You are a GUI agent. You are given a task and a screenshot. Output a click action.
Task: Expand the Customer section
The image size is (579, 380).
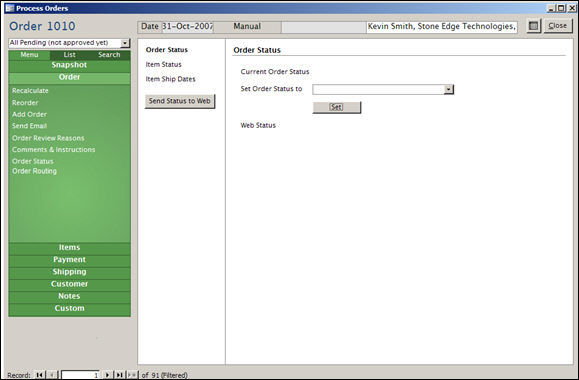point(69,284)
